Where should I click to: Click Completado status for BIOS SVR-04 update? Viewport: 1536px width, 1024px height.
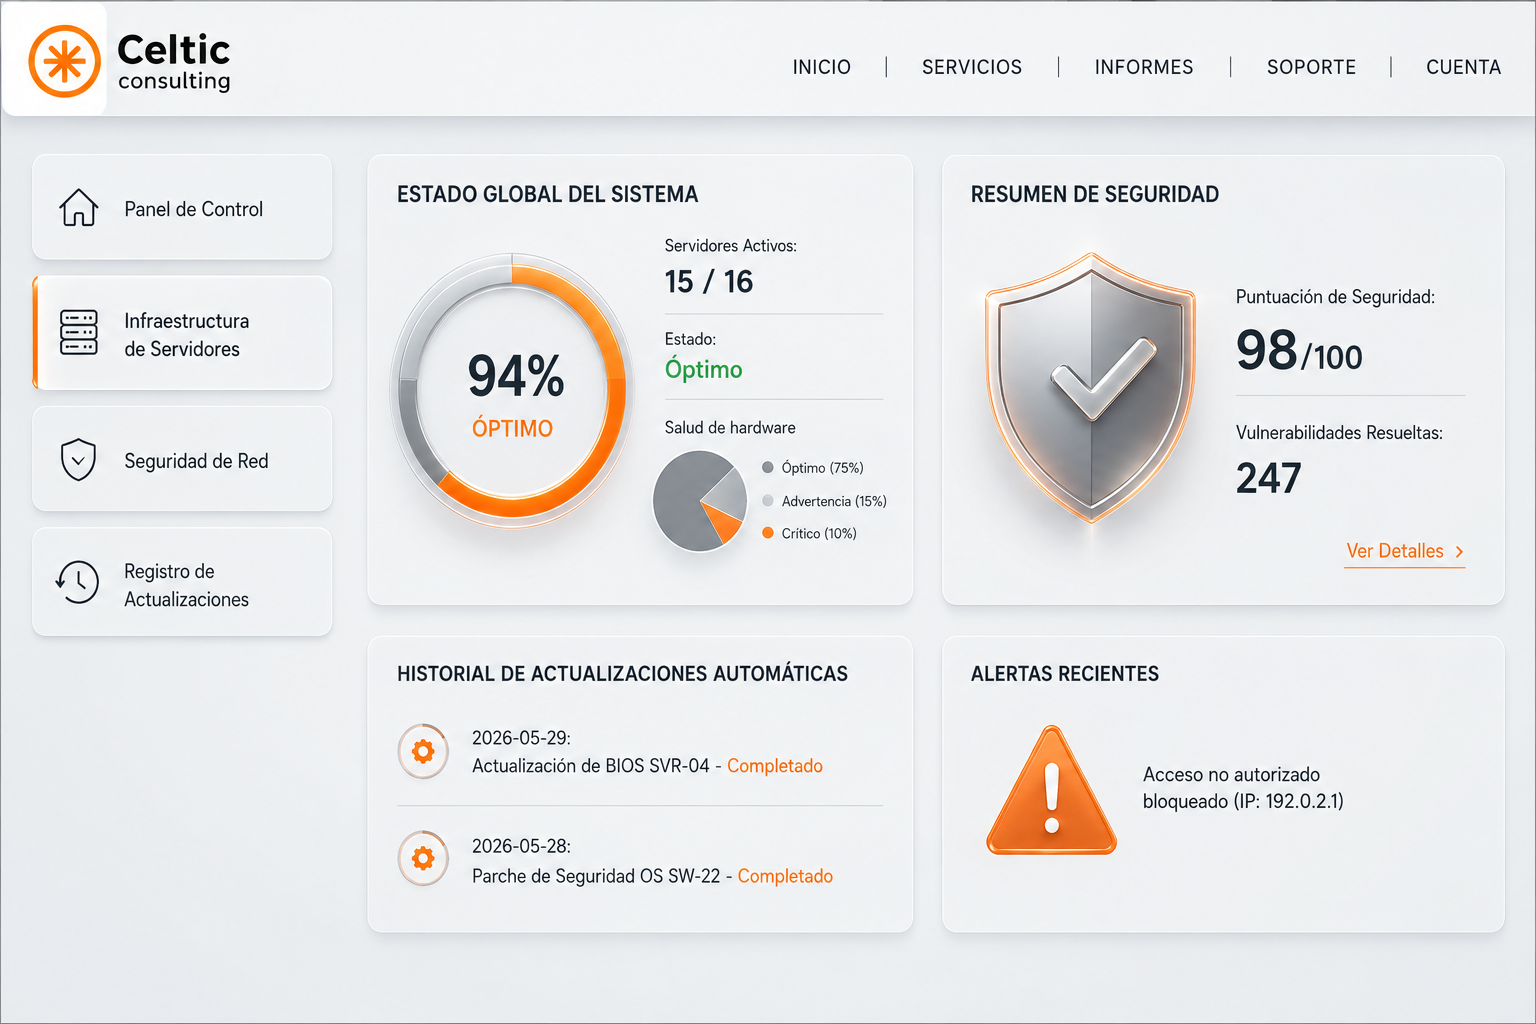[775, 766]
